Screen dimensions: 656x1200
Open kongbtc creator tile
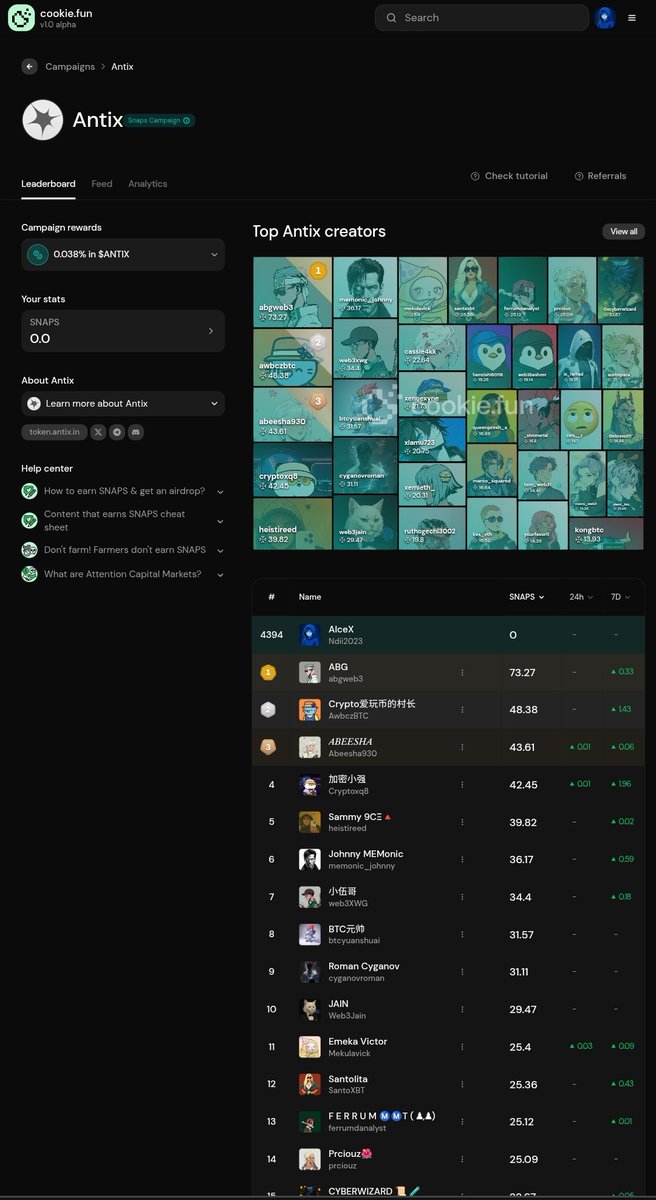[606, 534]
